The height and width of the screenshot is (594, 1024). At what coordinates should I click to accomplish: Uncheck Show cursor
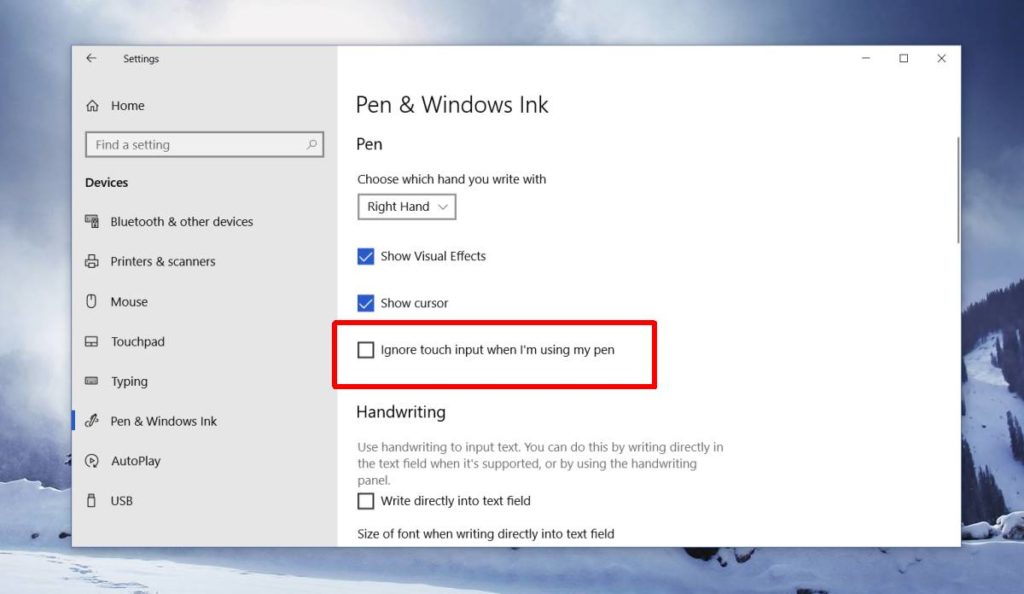click(x=366, y=303)
